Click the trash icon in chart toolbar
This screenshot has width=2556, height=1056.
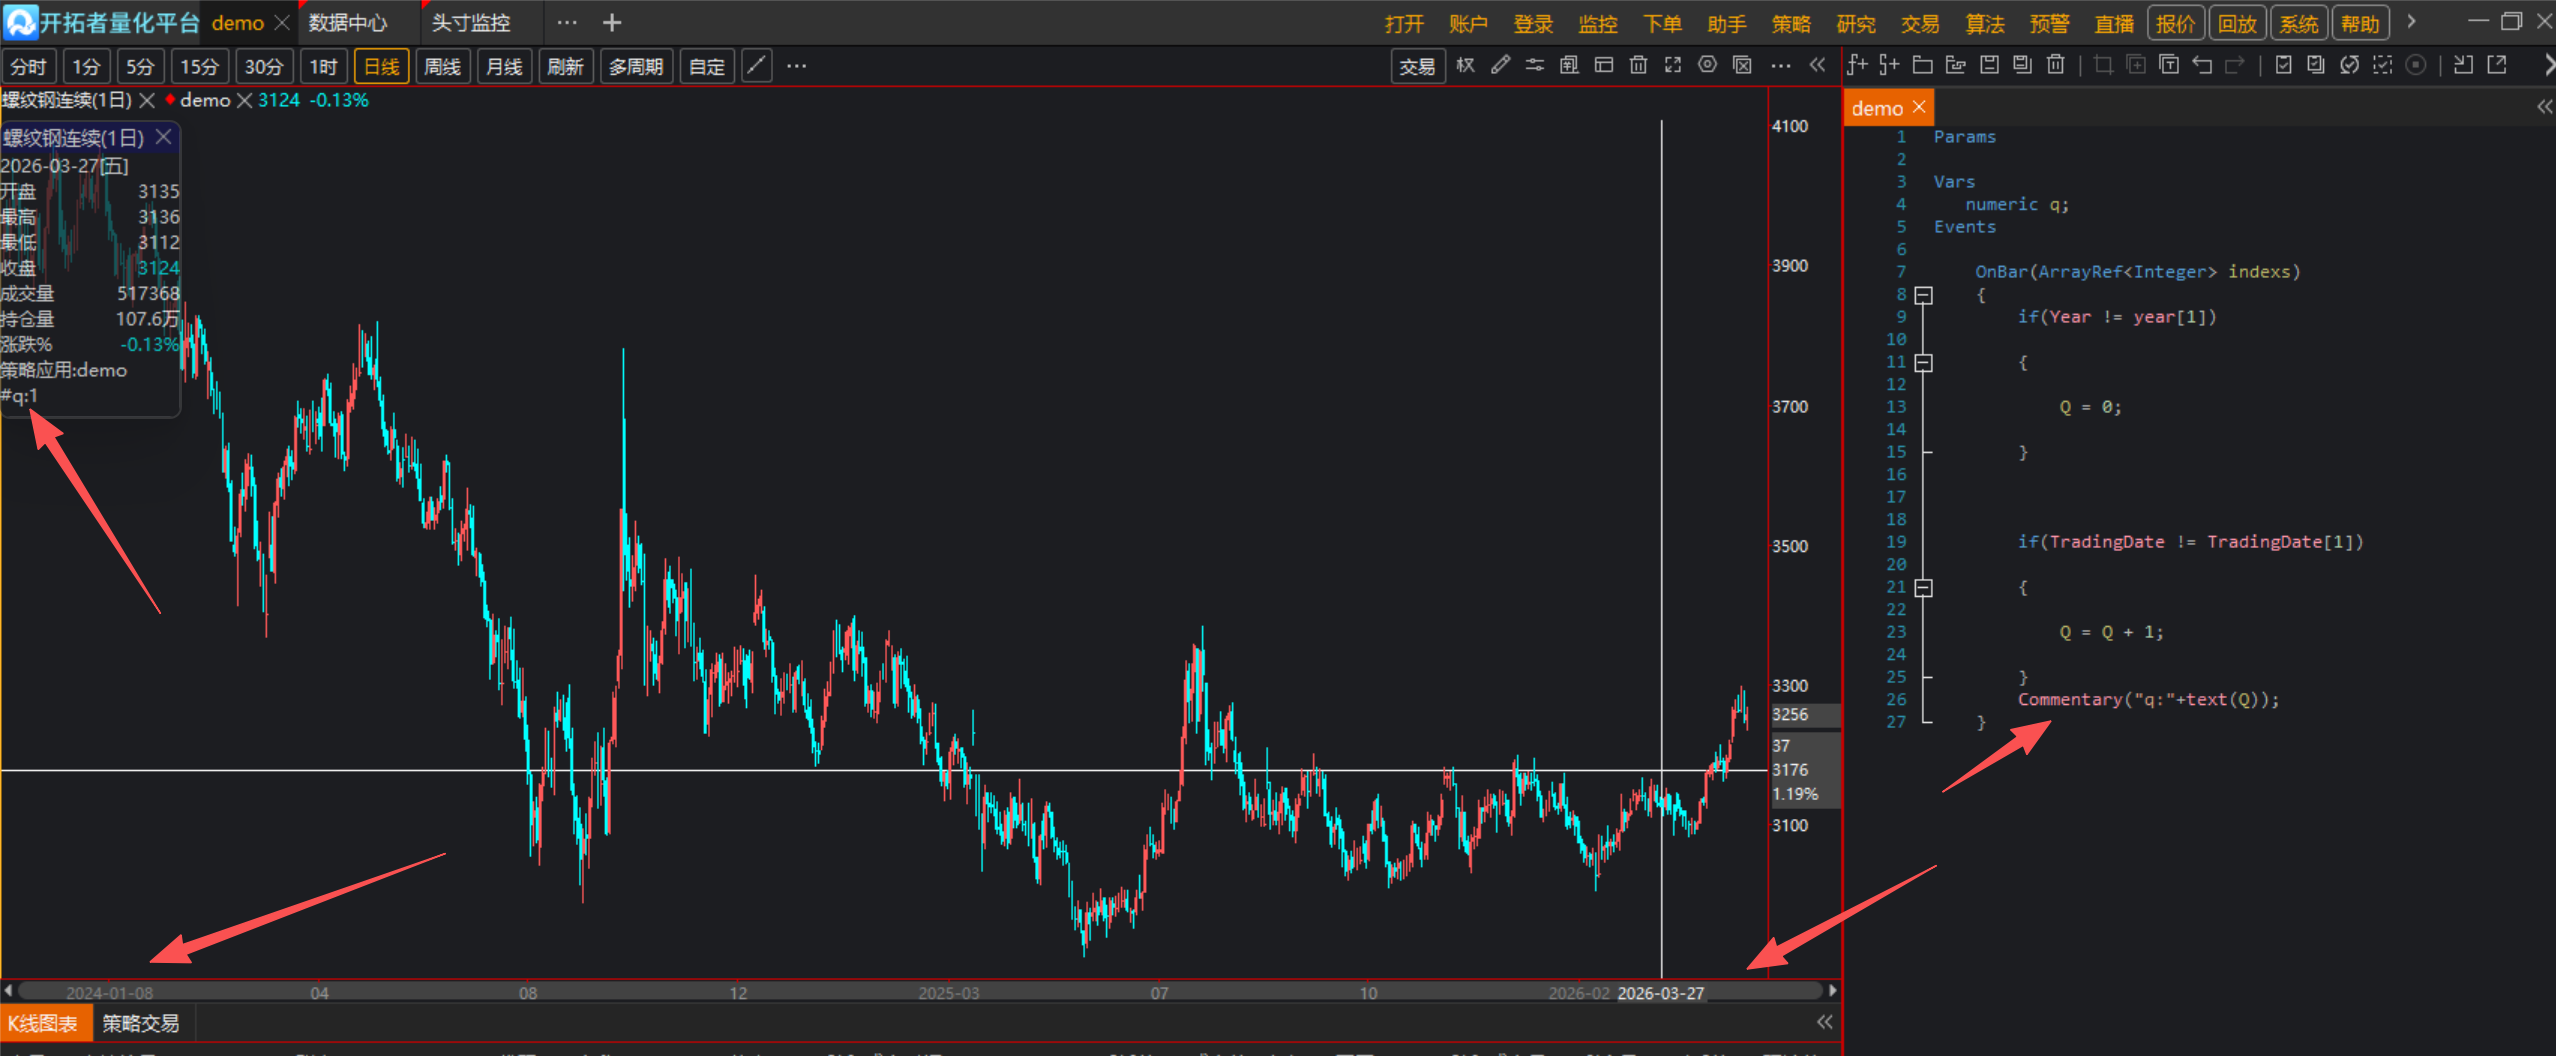(1638, 65)
